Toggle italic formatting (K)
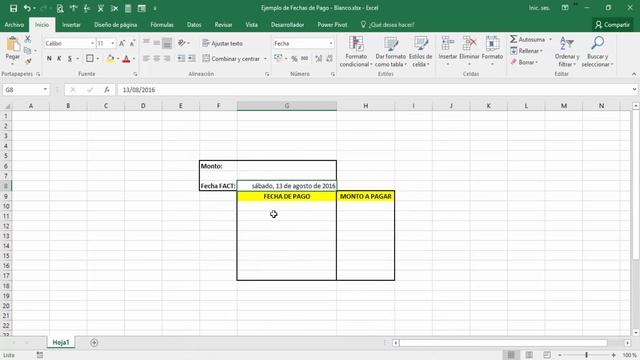640x360 pixels. (x=59, y=59)
